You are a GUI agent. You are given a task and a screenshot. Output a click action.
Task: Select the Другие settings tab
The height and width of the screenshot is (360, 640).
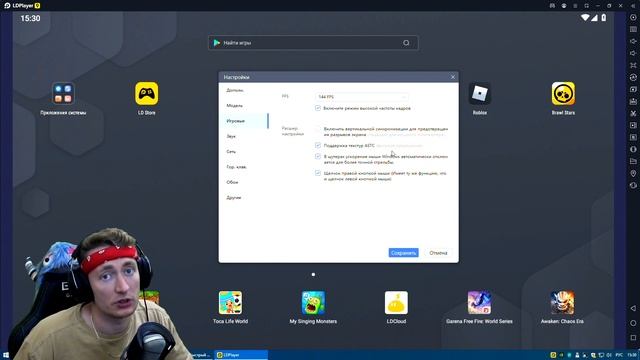tap(244, 198)
